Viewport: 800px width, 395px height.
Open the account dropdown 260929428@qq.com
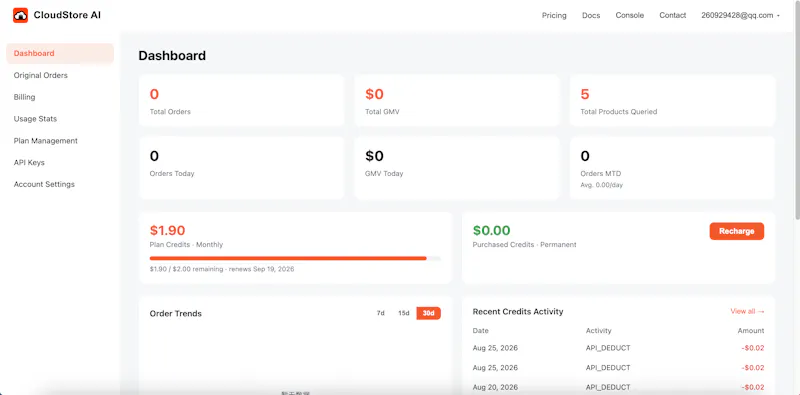click(740, 15)
